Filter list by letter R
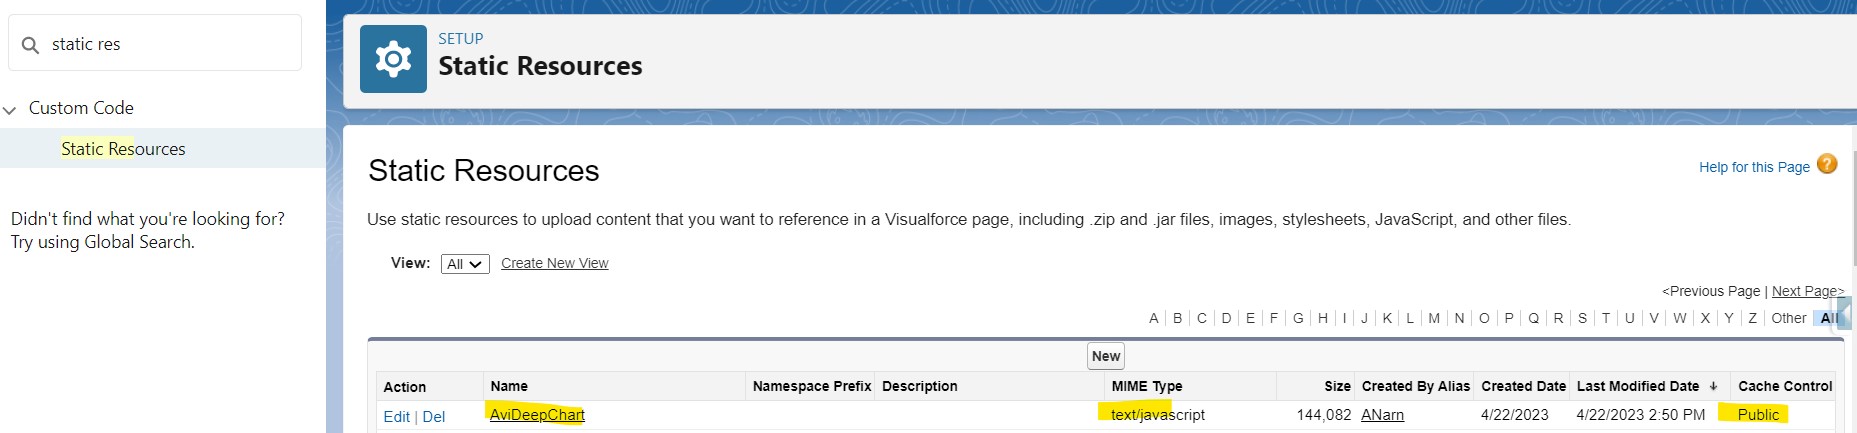This screenshot has width=1857, height=433. coord(1558,318)
